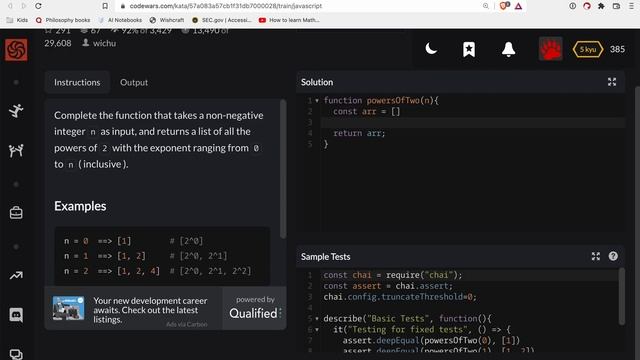This screenshot has width=640, height=360.
Task: Go forward in browser history
Action: [x=24, y=6]
